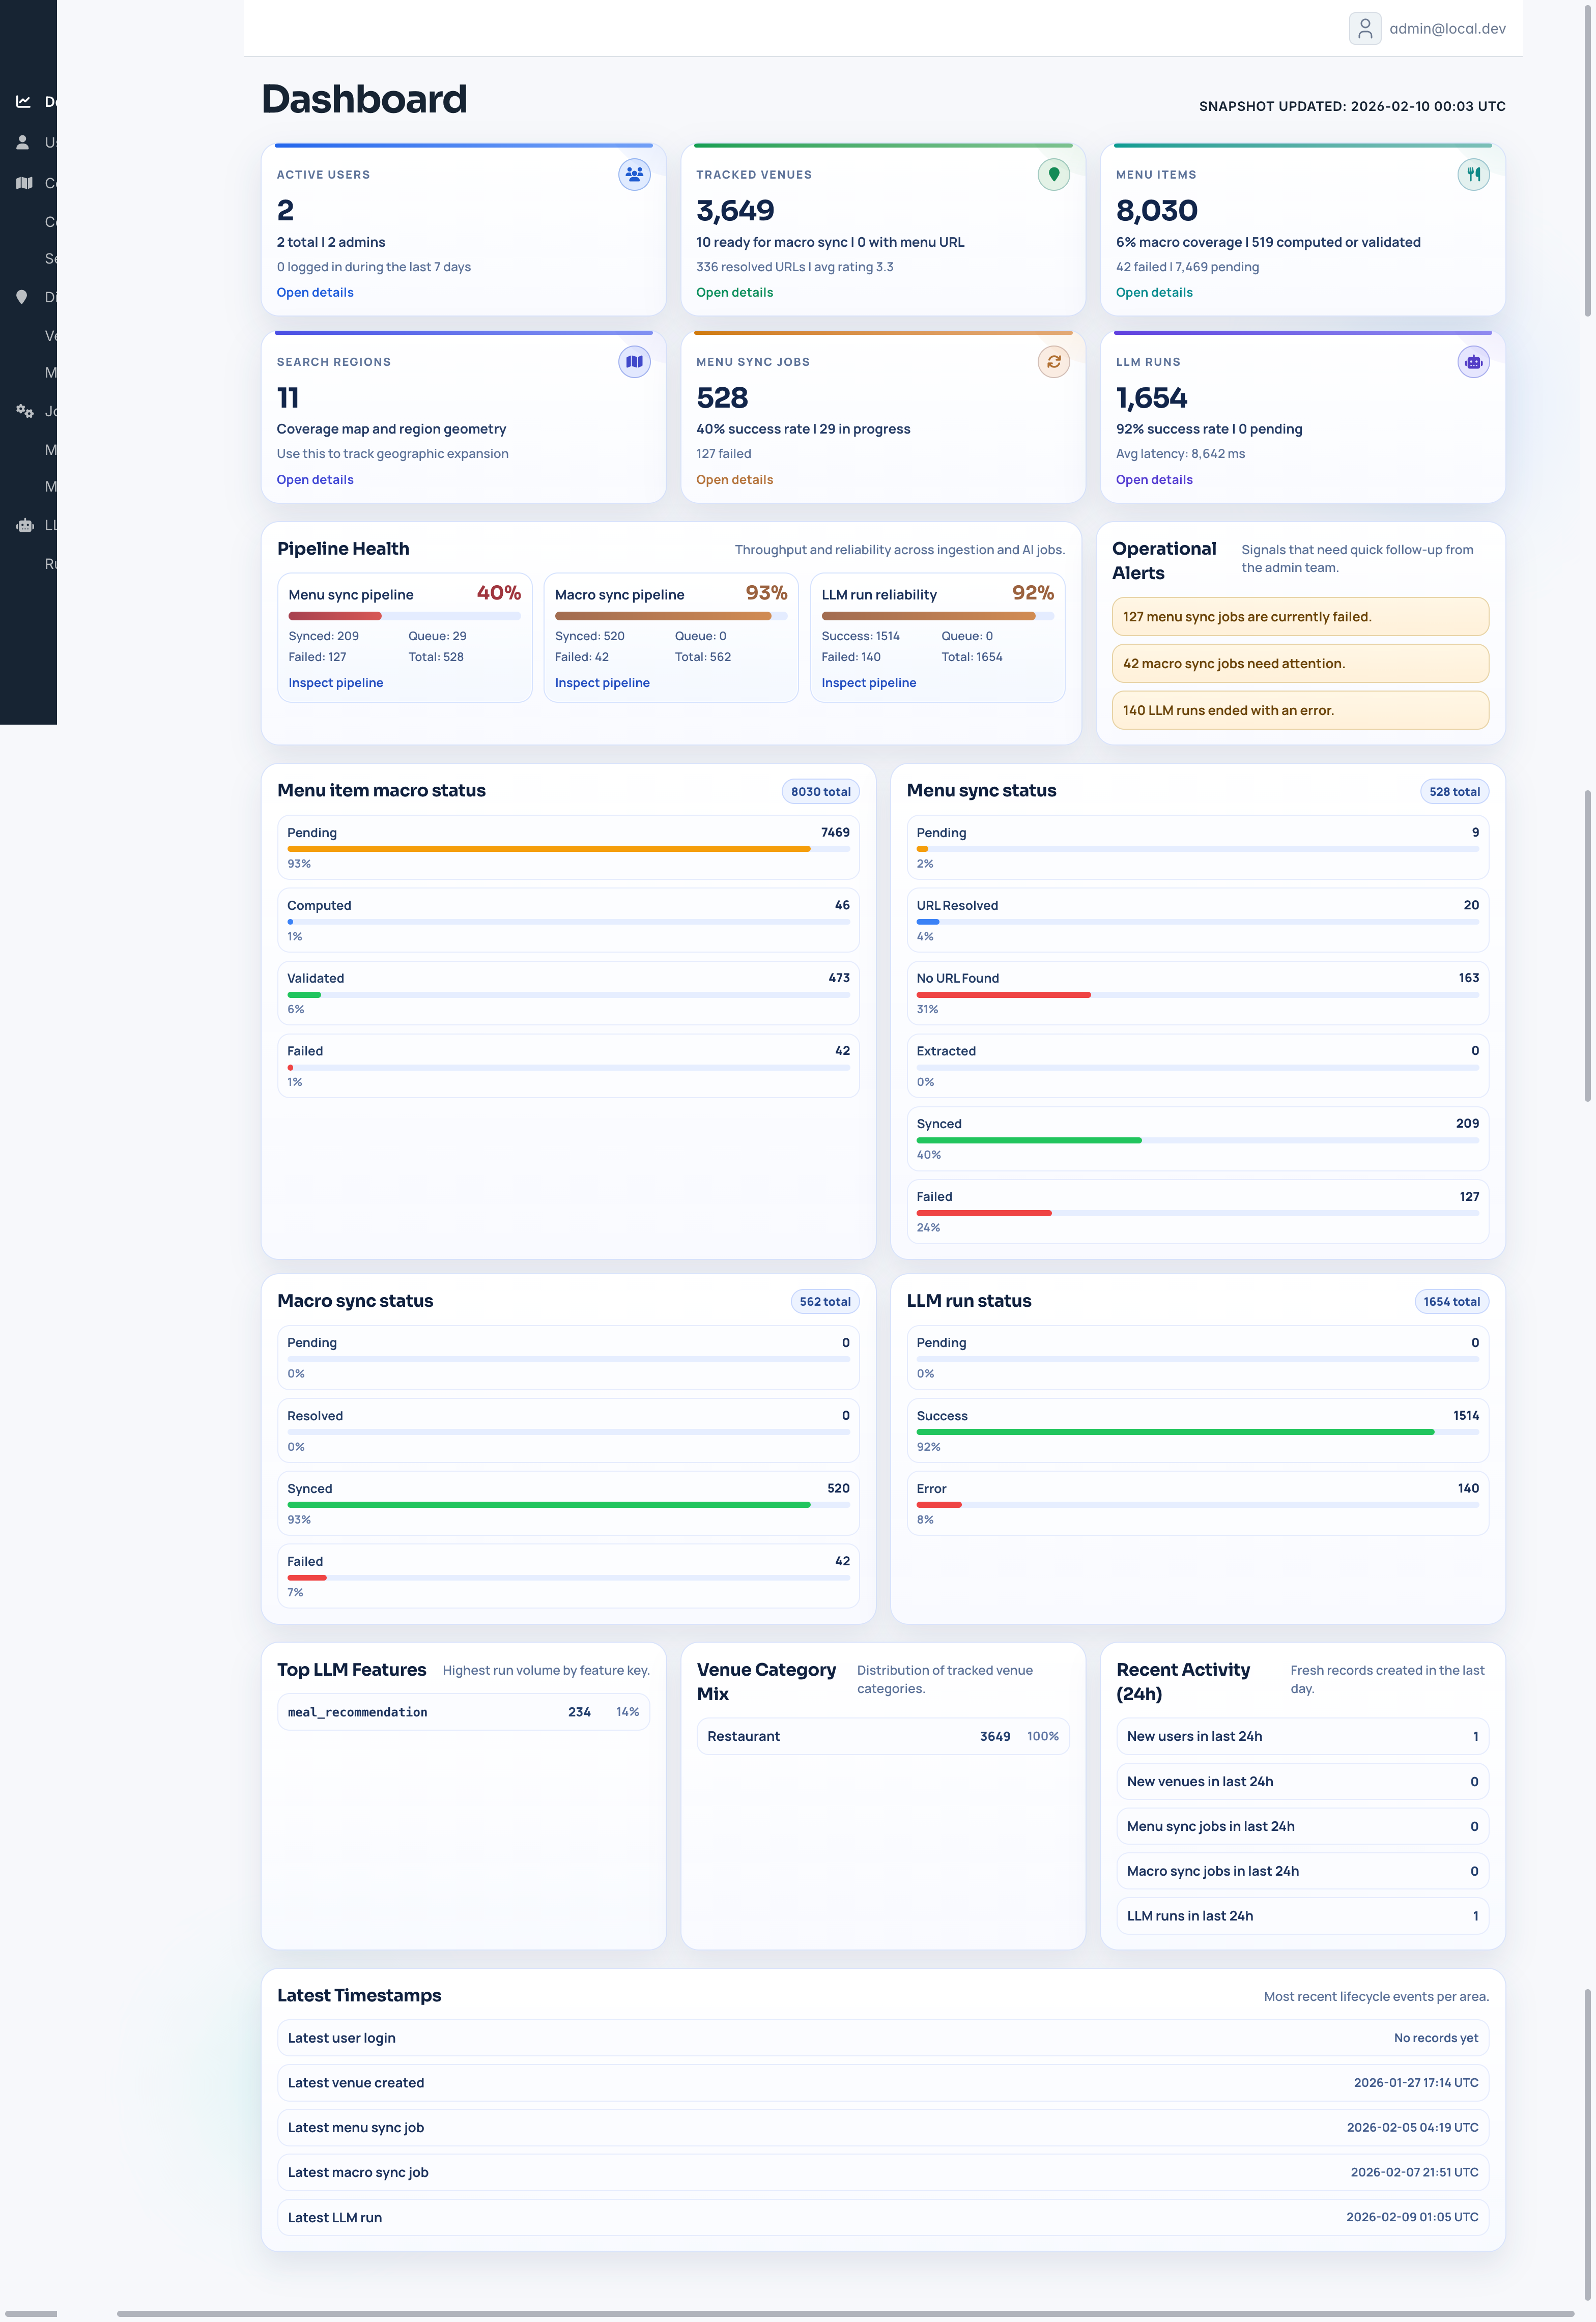Click the admin user avatar icon
Image resolution: width=1596 pixels, height=2322 pixels.
pyautogui.click(x=1364, y=28)
